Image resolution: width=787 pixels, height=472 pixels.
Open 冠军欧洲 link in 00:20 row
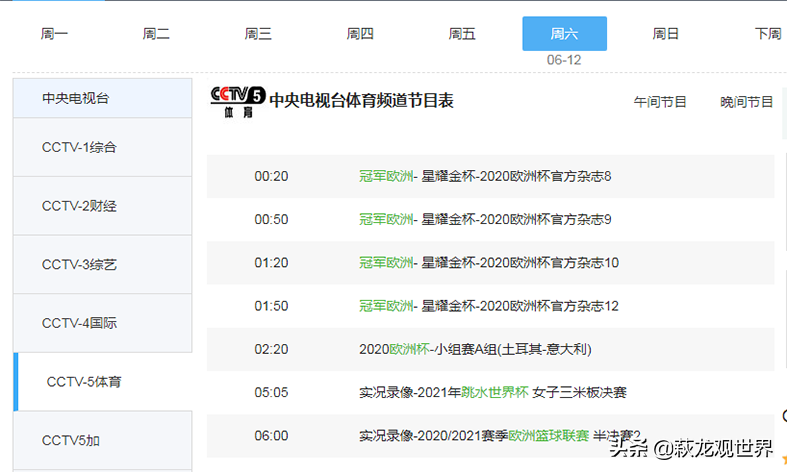[386, 176]
